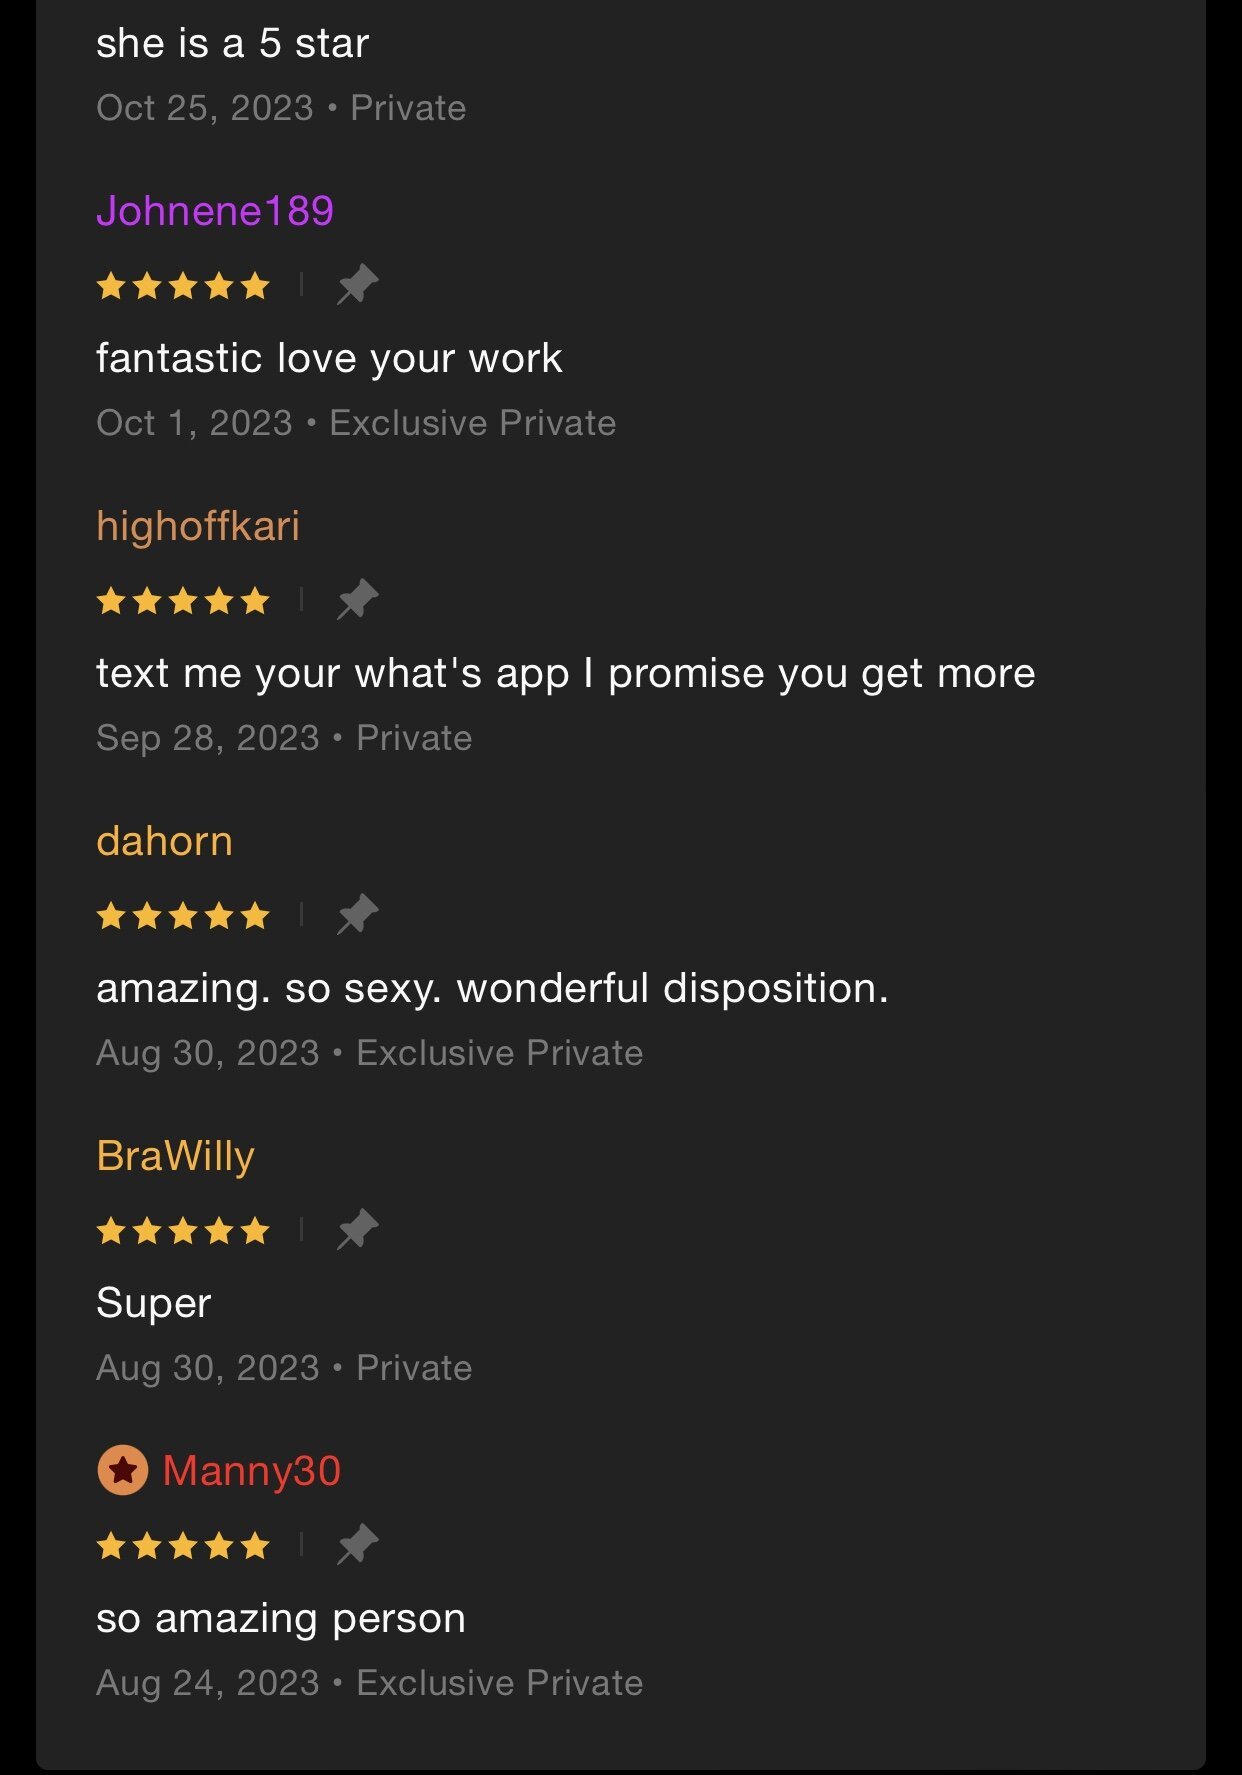Screen dimensions: 1242x1775
Task: Click highoffkari's five-star rating
Action: tap(183, 601)
